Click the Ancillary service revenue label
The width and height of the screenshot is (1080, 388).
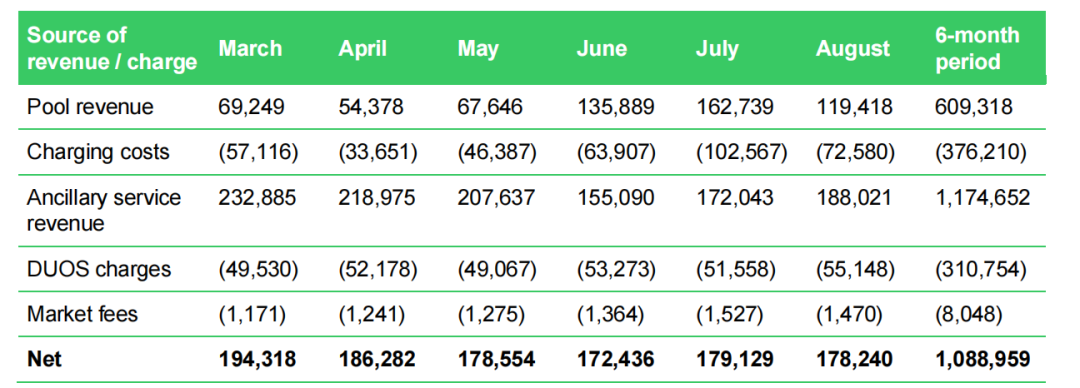click(104, 210)
